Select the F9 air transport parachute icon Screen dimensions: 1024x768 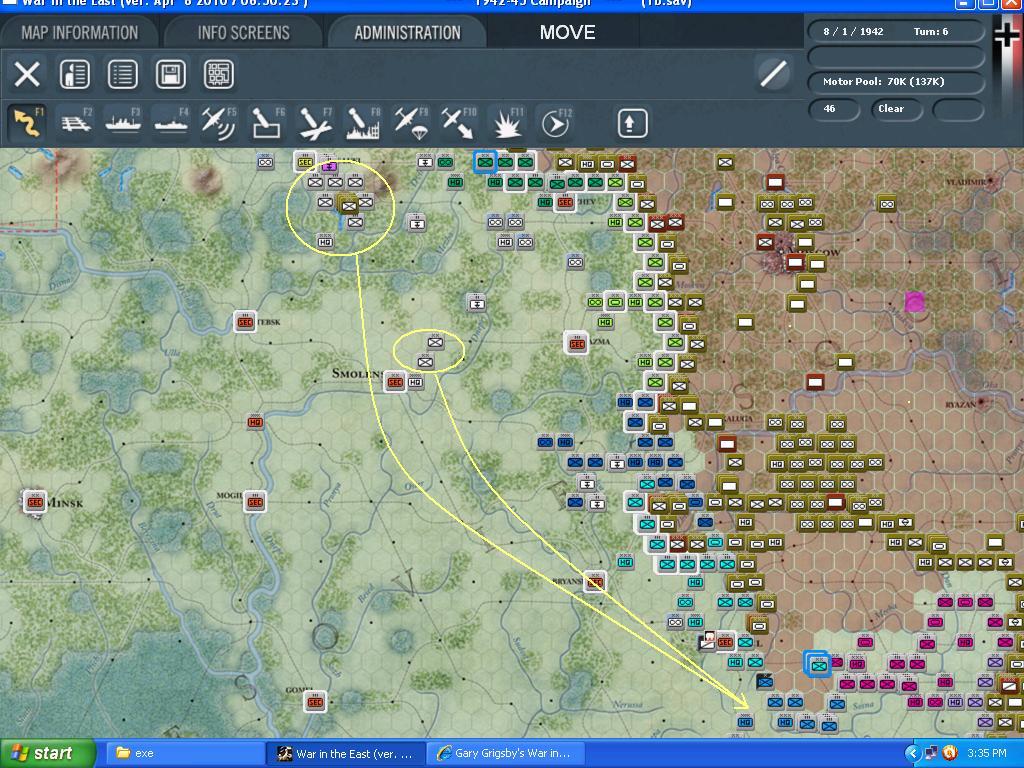tap(411, 123)
